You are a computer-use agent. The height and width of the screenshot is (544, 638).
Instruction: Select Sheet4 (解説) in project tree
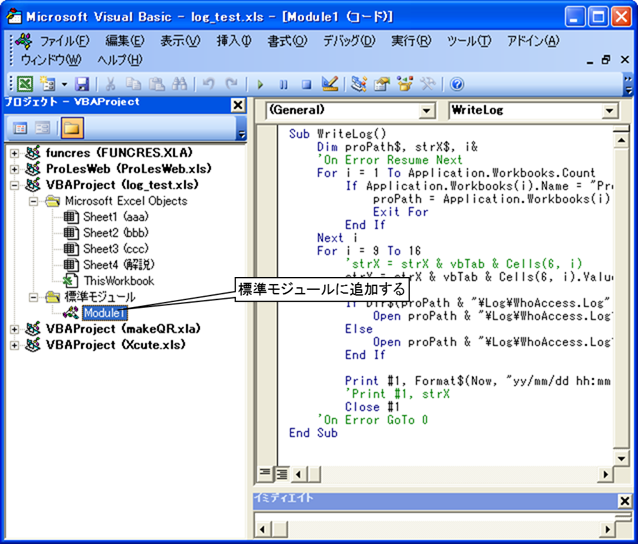pyautogui.click(x=119, y=265)
